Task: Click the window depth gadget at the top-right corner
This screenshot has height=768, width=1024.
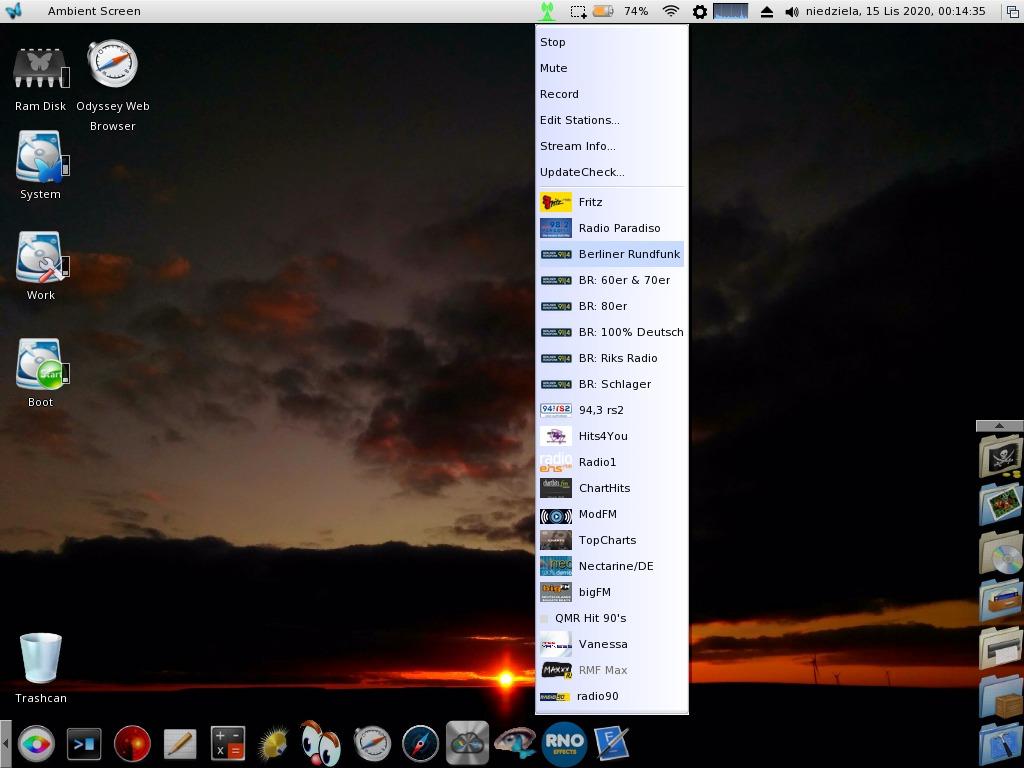Action: coord(1012,11)
